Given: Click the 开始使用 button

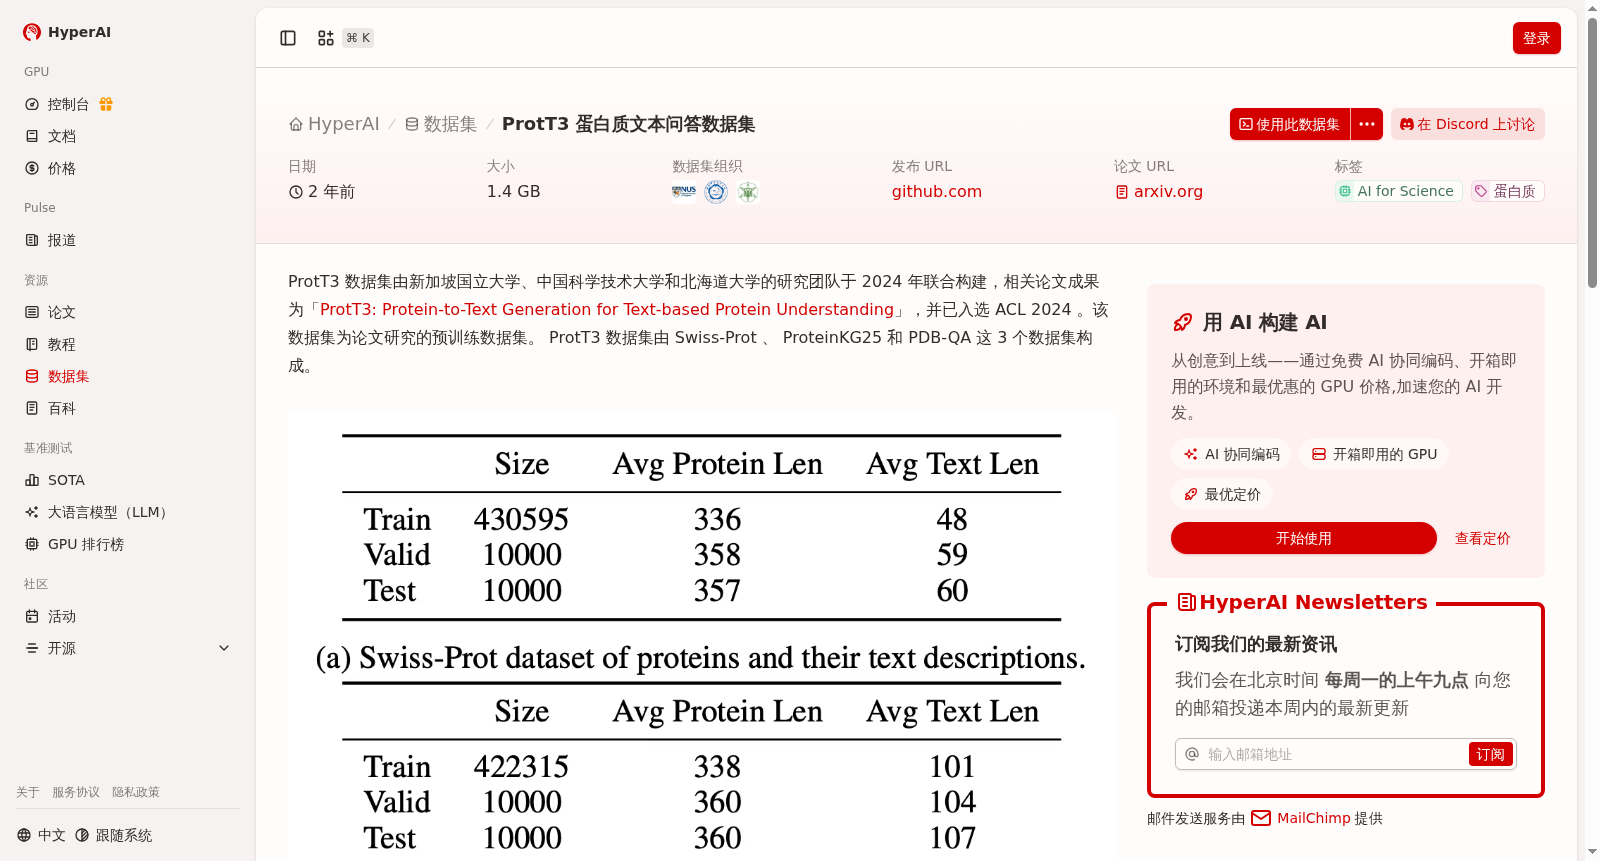Looking at the screenshot, I should (1304, 538).
